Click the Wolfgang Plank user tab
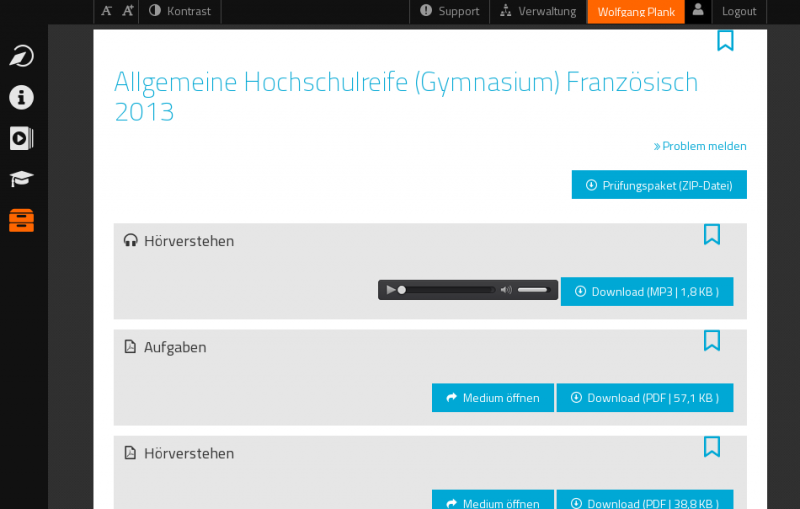This screenshot has width=800, height=509. point(636,12)
